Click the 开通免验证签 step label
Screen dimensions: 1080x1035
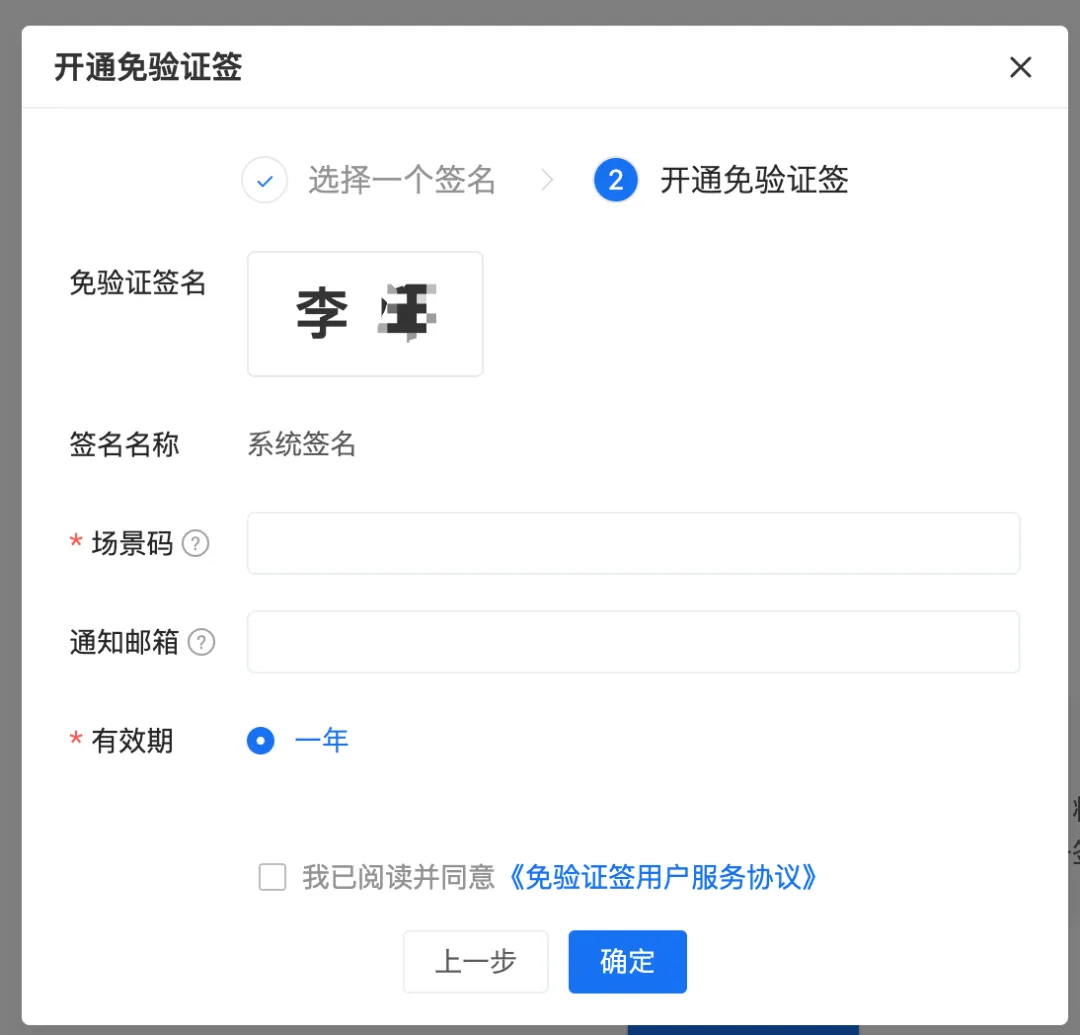(754, 181)
